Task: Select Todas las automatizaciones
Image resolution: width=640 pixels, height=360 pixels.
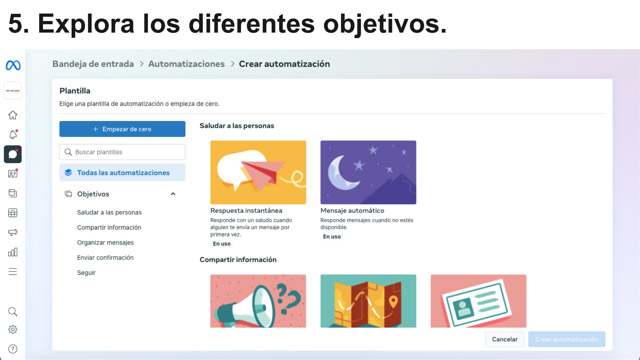Action: (x=122, y=173)
